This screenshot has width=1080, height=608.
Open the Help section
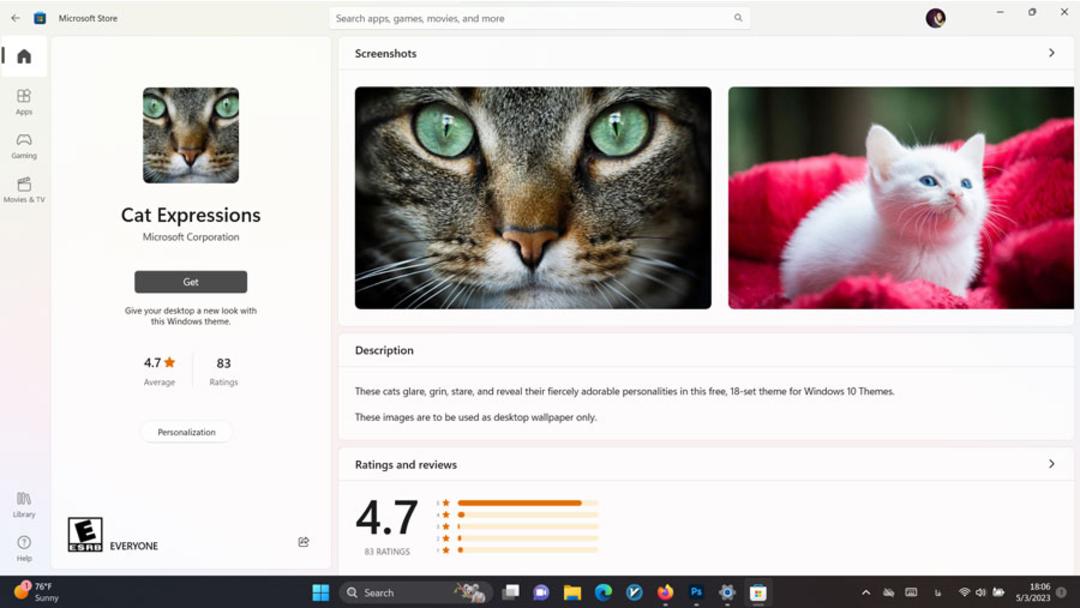[x=24, y=548]
